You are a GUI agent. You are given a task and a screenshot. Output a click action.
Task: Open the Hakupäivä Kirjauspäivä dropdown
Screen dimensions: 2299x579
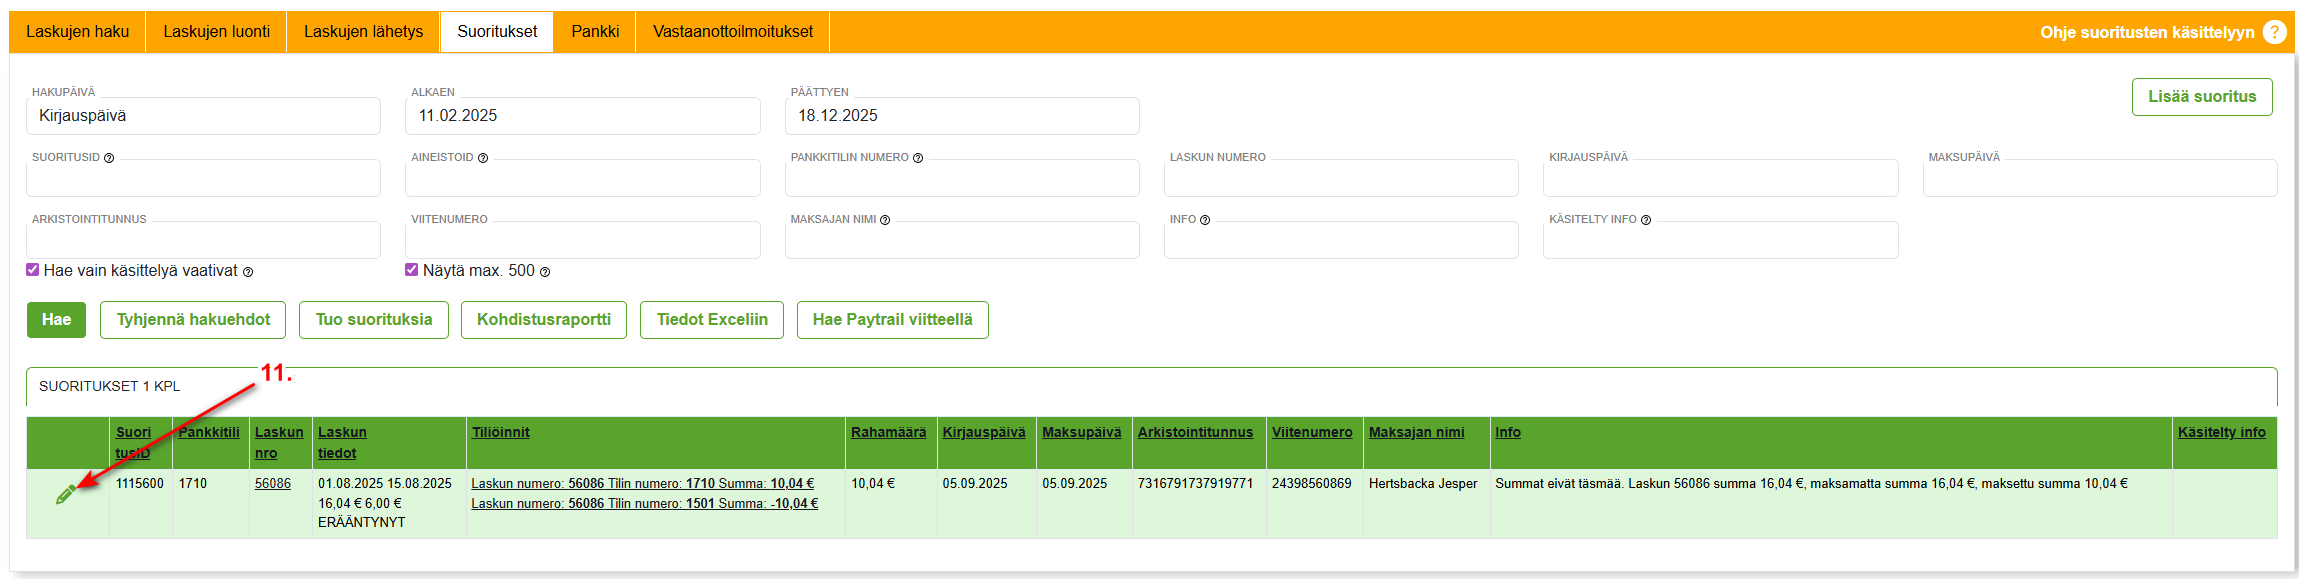(203, 116)
